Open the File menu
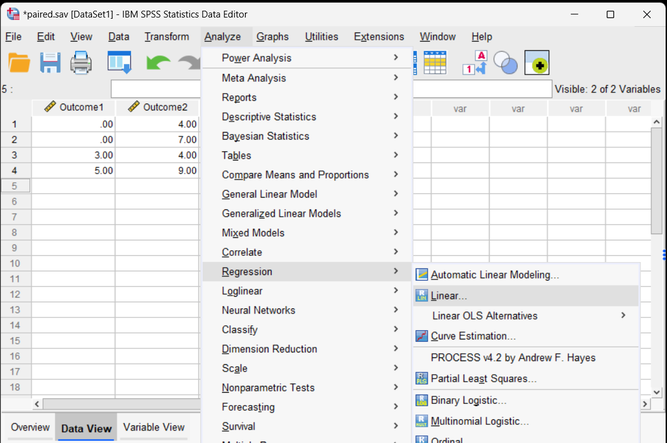The image size is (667, 443). (x=13, y=37)
